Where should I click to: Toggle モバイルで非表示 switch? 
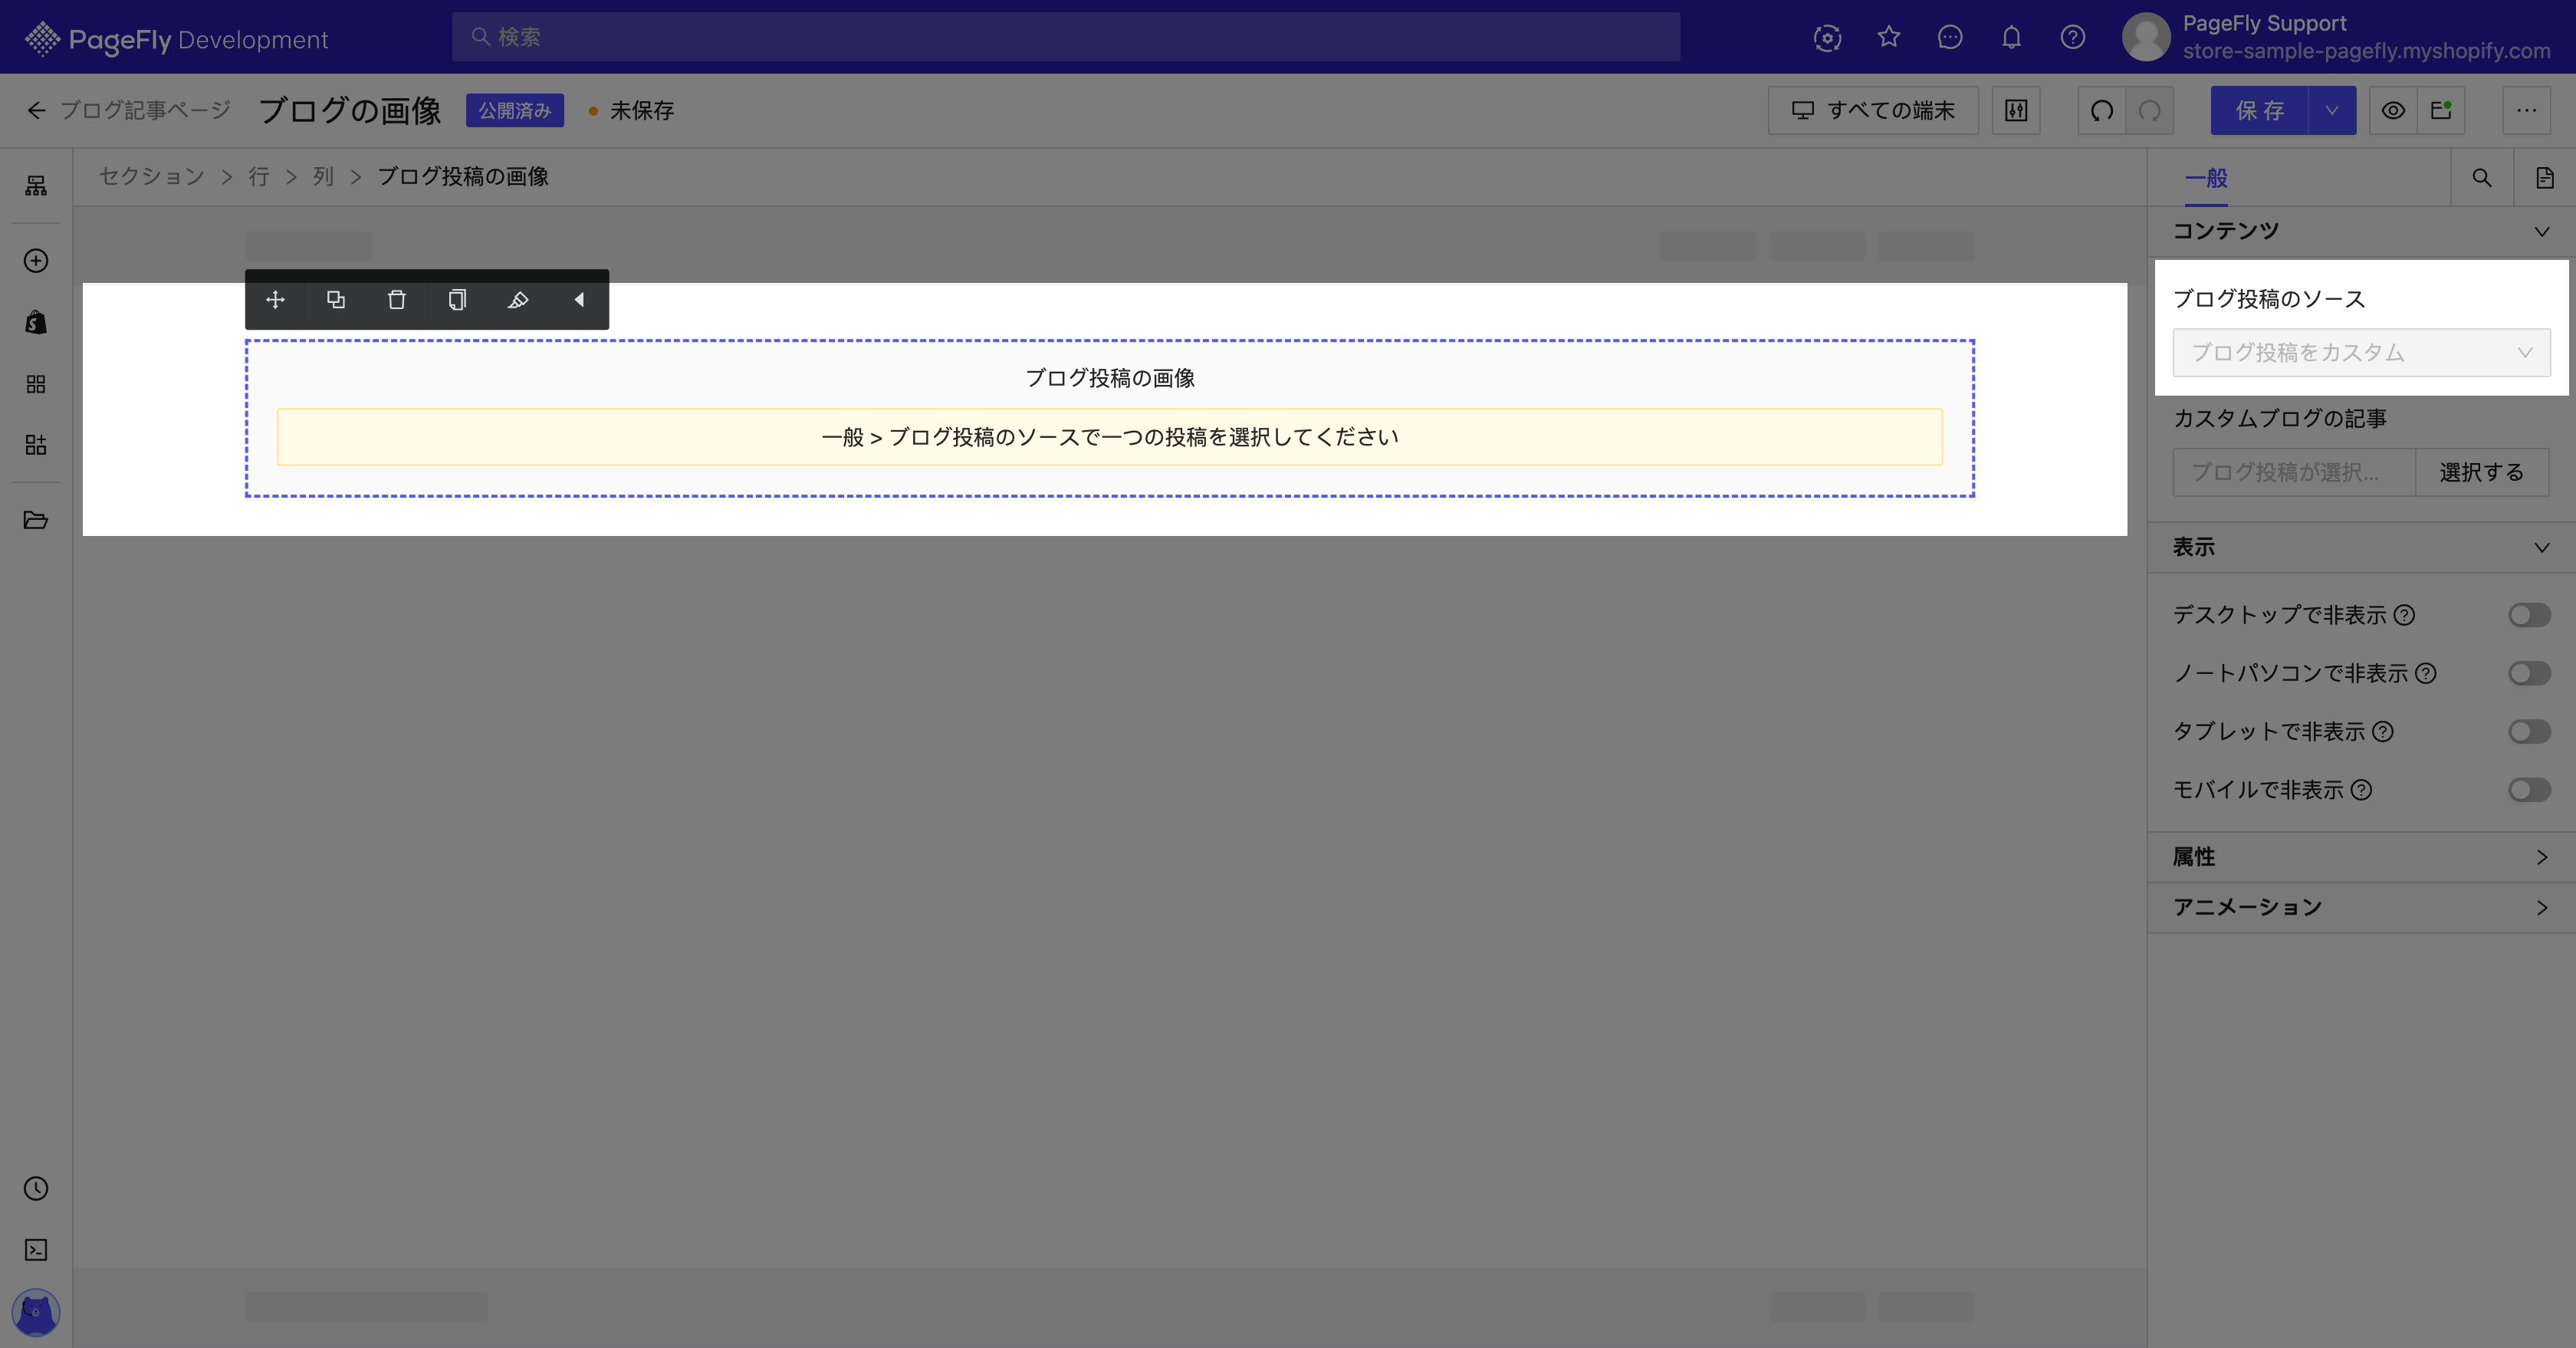point(2529,790)
